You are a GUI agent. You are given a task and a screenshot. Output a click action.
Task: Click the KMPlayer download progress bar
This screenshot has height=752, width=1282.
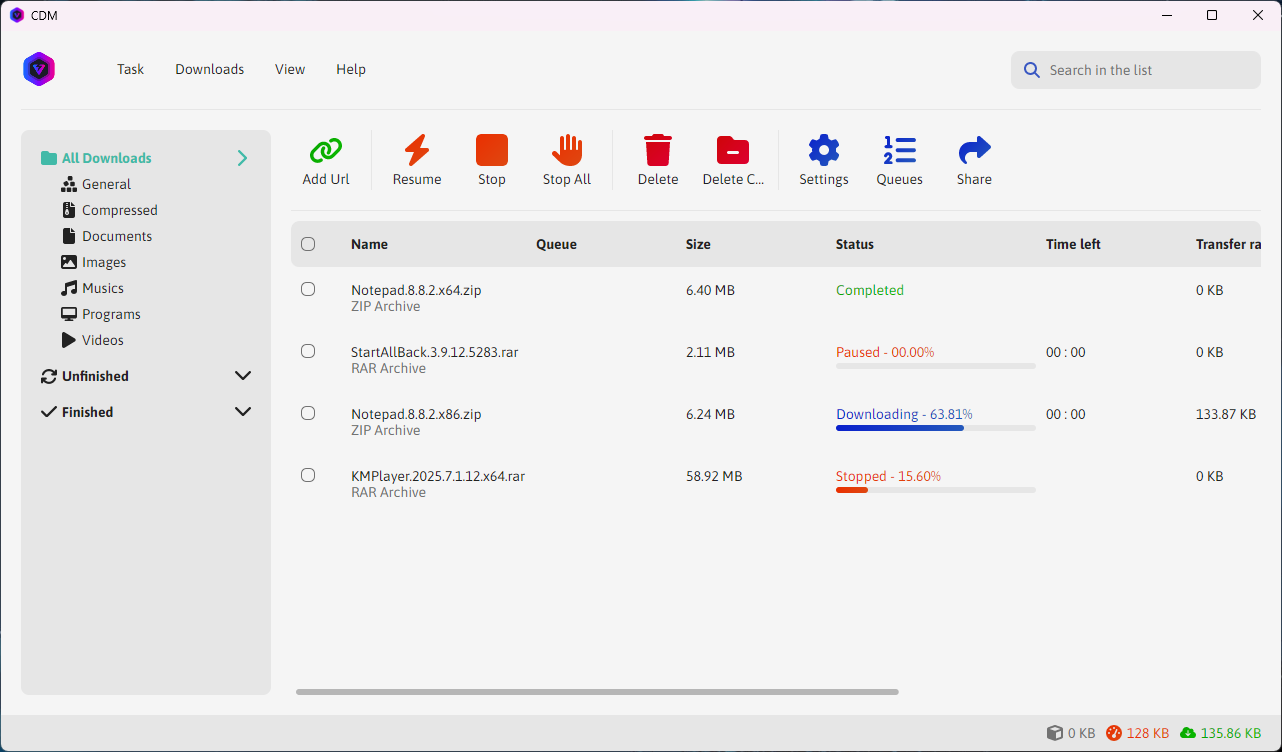click(935, 490)
